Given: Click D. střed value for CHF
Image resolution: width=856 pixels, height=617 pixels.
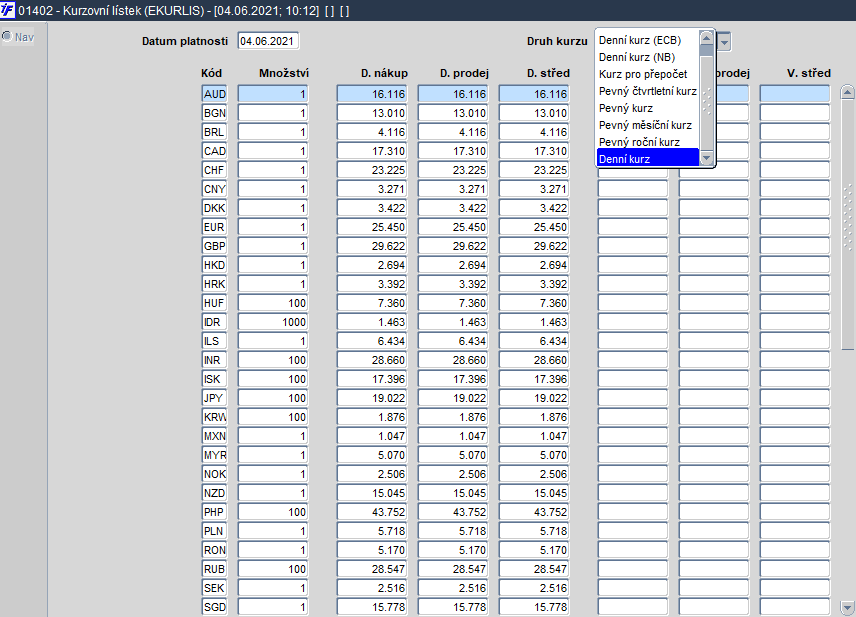Looking at the screenshot, I should [x=534, y=170].
